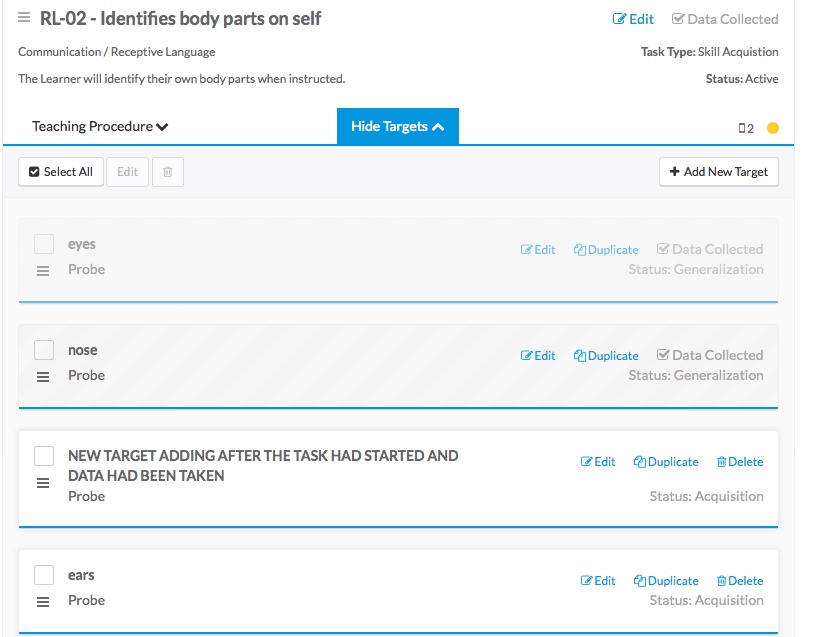Collapse targets with Hide Targets tab
The image size is (814, 637).
[398, 126]
